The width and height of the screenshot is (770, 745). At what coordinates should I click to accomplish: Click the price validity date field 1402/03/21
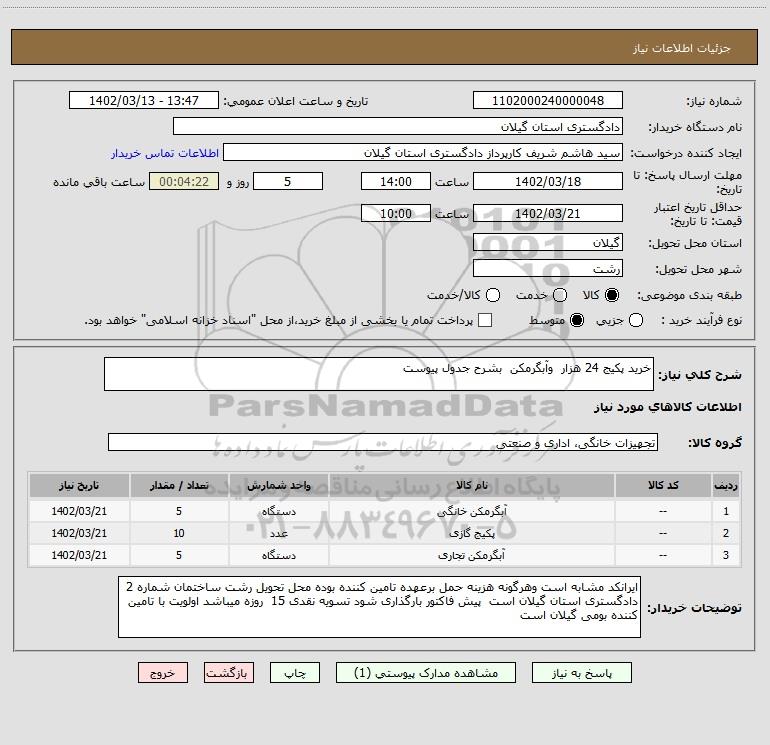click(548, 213)
